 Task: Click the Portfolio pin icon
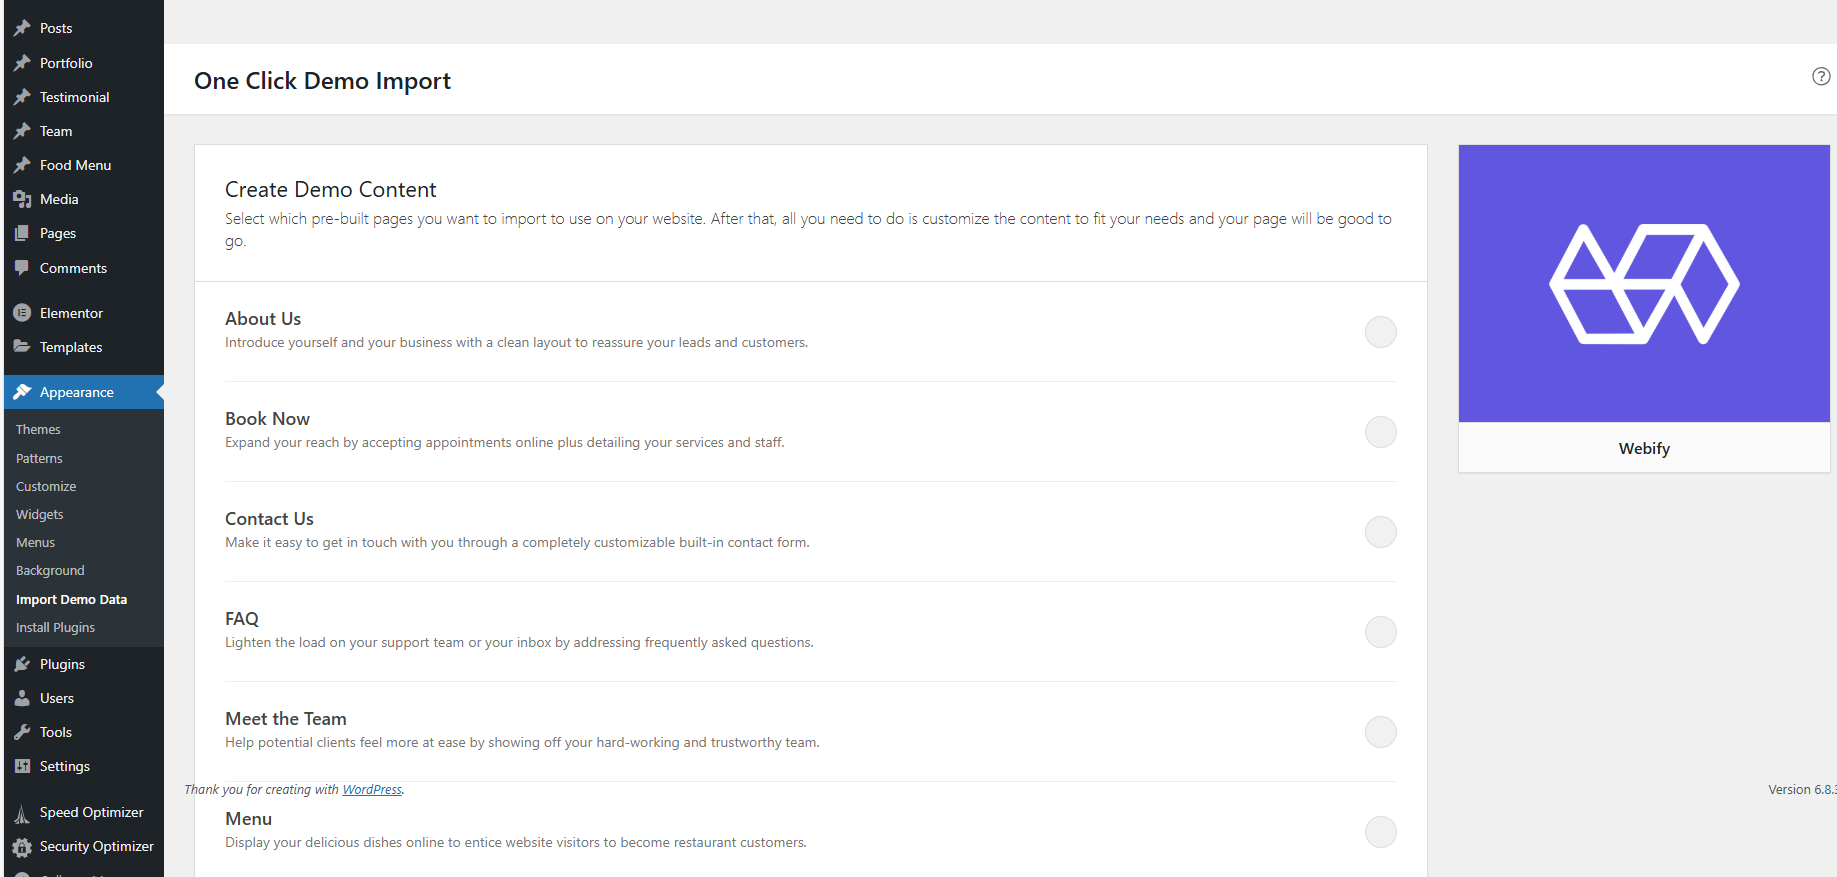pos(22,63)
